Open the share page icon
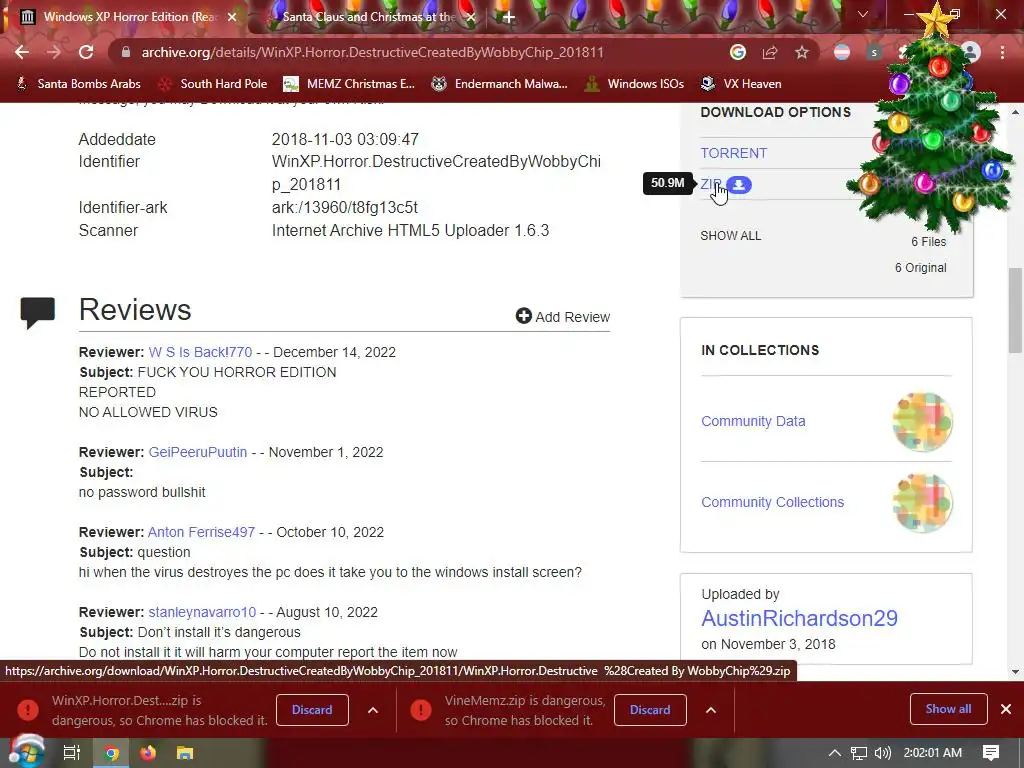 [x=770, y=52]
